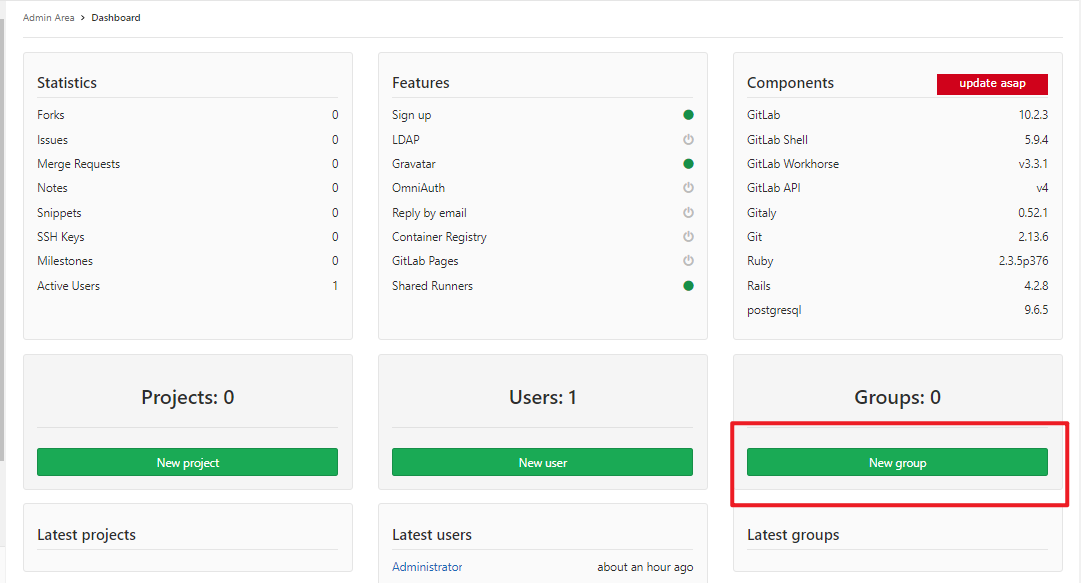Create a New user

(x=543, y=462)
